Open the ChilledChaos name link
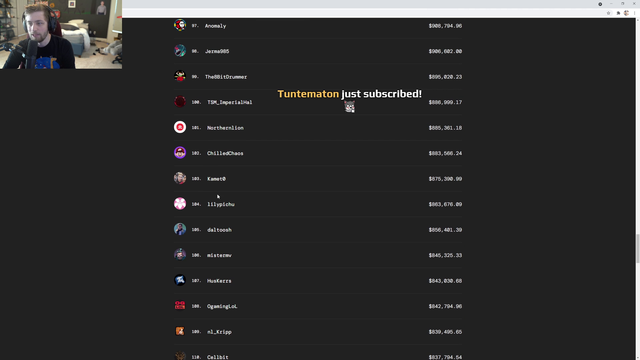 225,153
